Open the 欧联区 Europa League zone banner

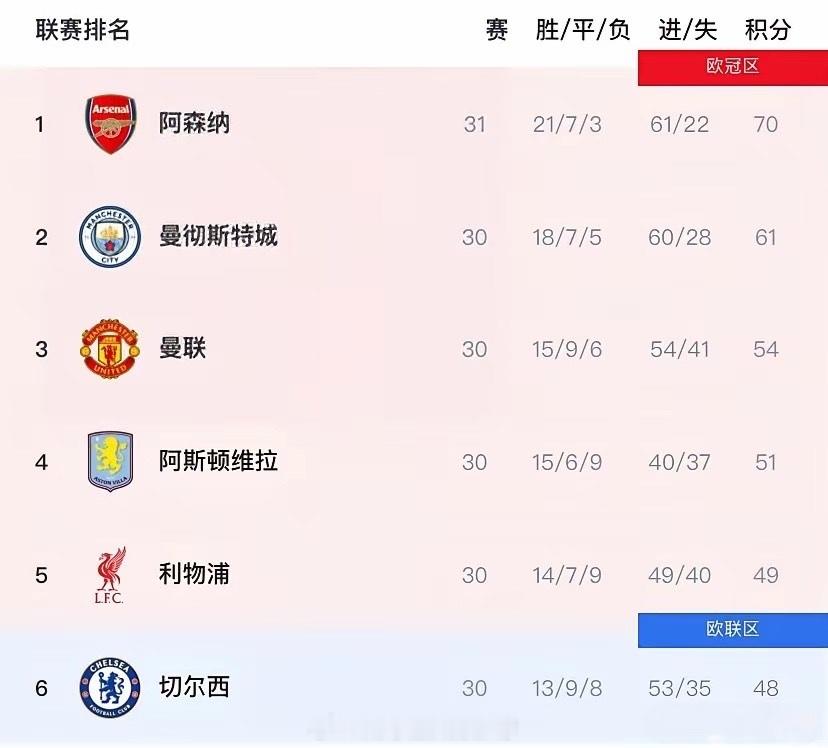point(732,629)
